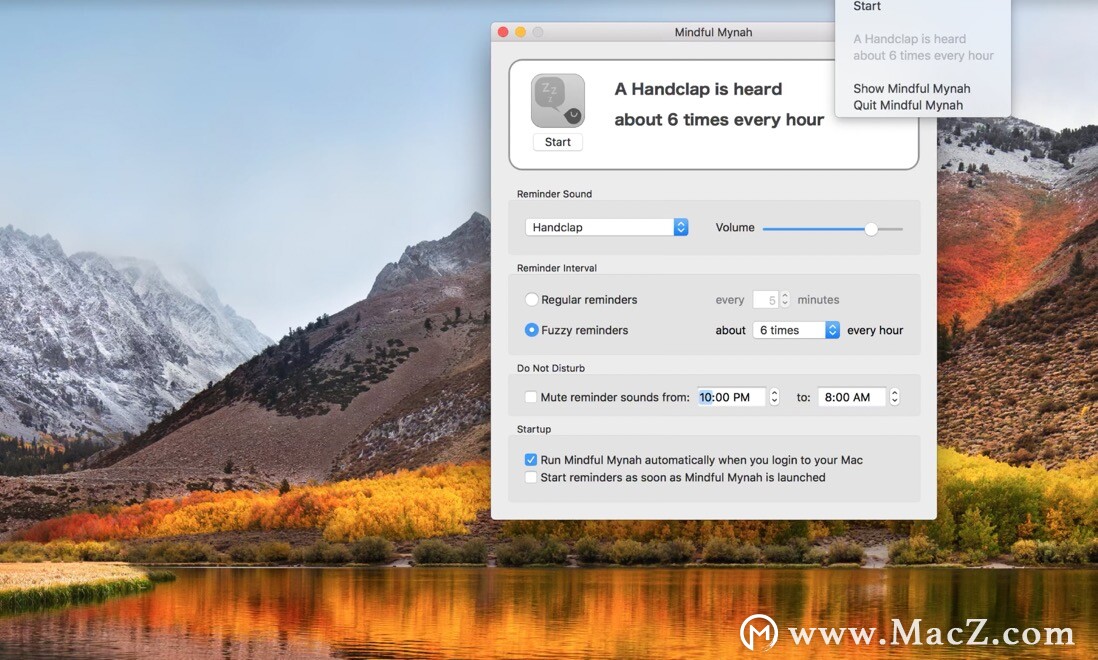
Task: Click the 10:00 PM mute start time field
Action: point(731,397)
